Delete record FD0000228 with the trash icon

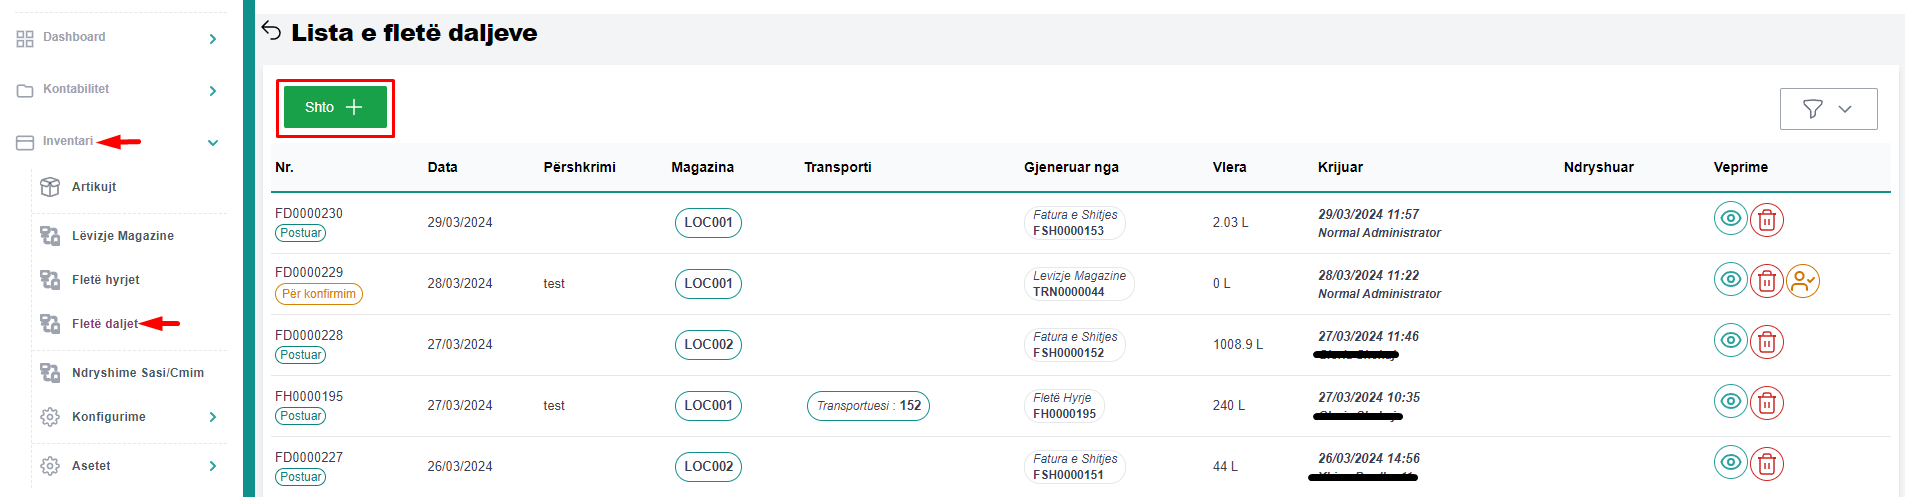coord(1767,342)
